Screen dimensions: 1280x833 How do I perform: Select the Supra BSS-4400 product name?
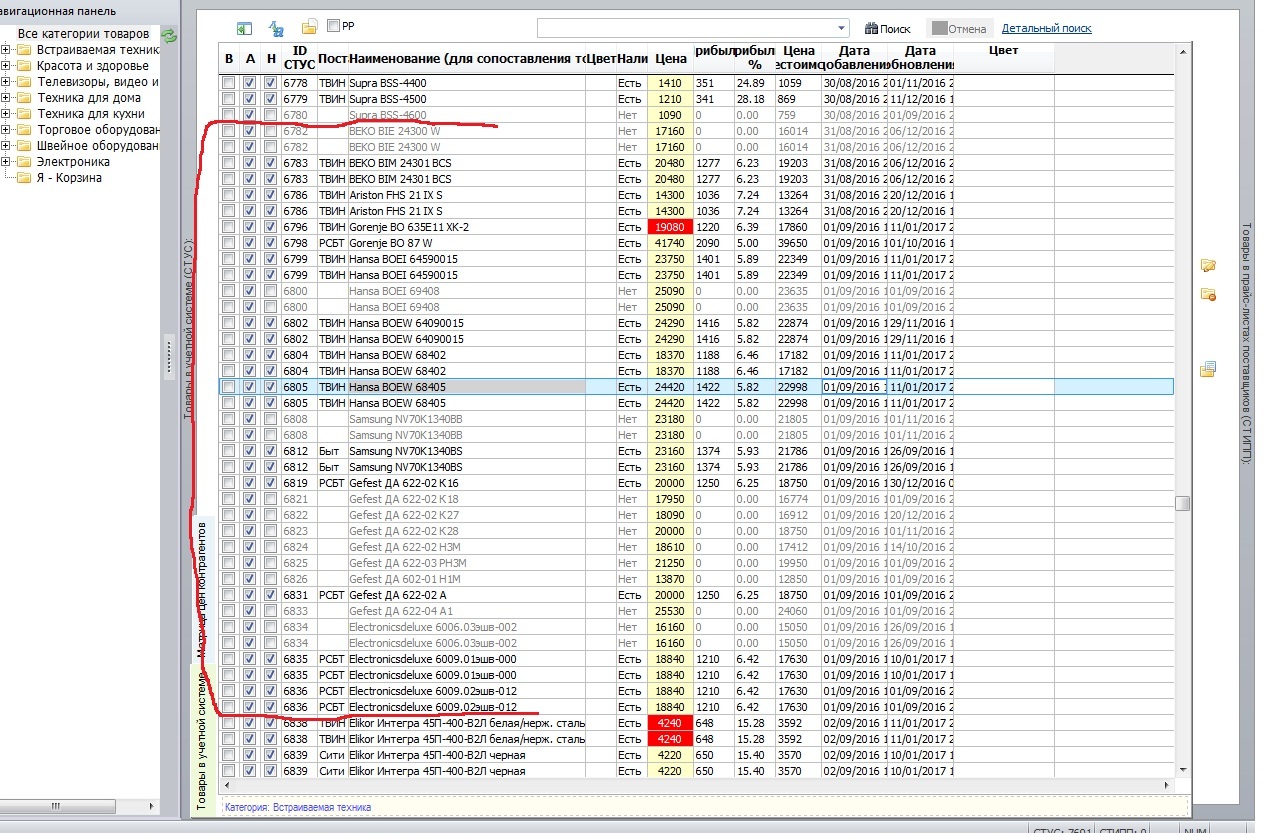point(387,83)
